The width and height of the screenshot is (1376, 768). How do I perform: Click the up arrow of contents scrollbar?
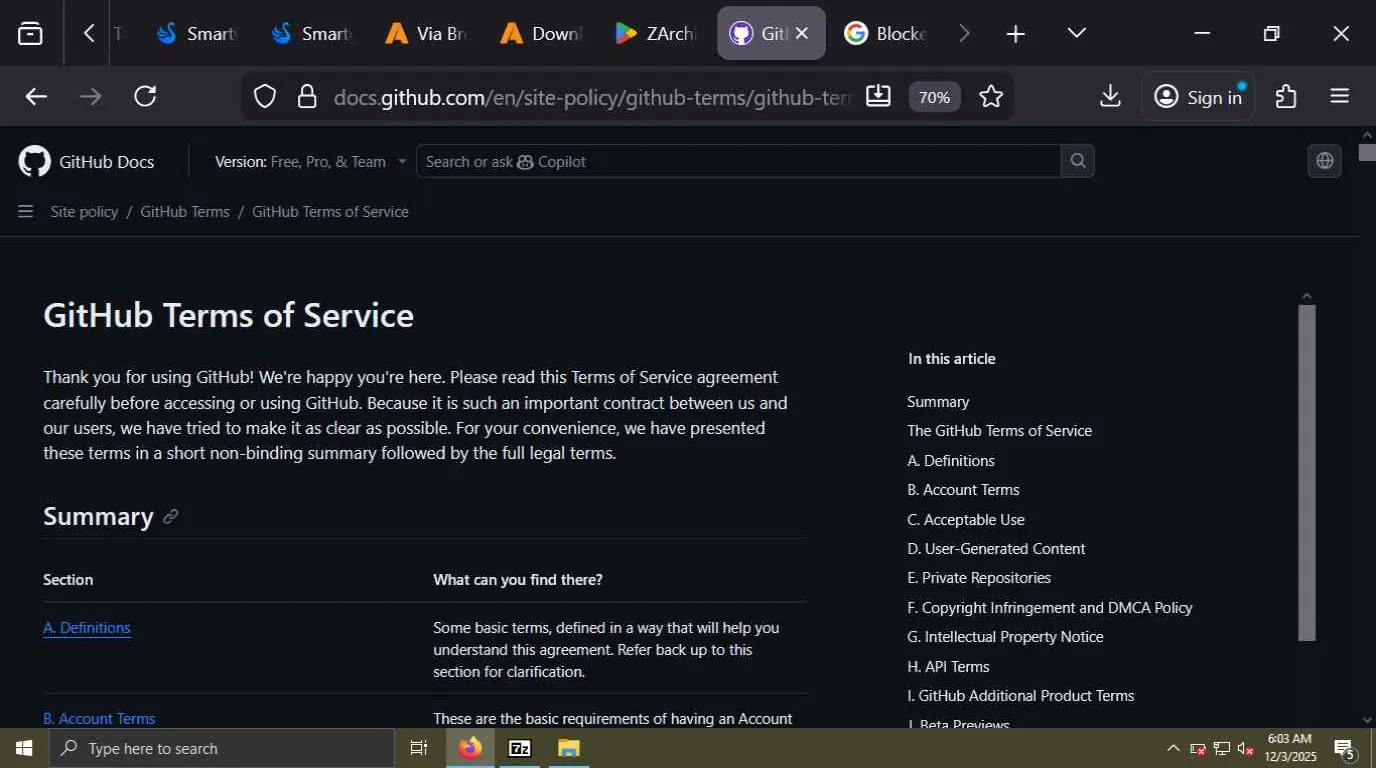coord(1306,296)
